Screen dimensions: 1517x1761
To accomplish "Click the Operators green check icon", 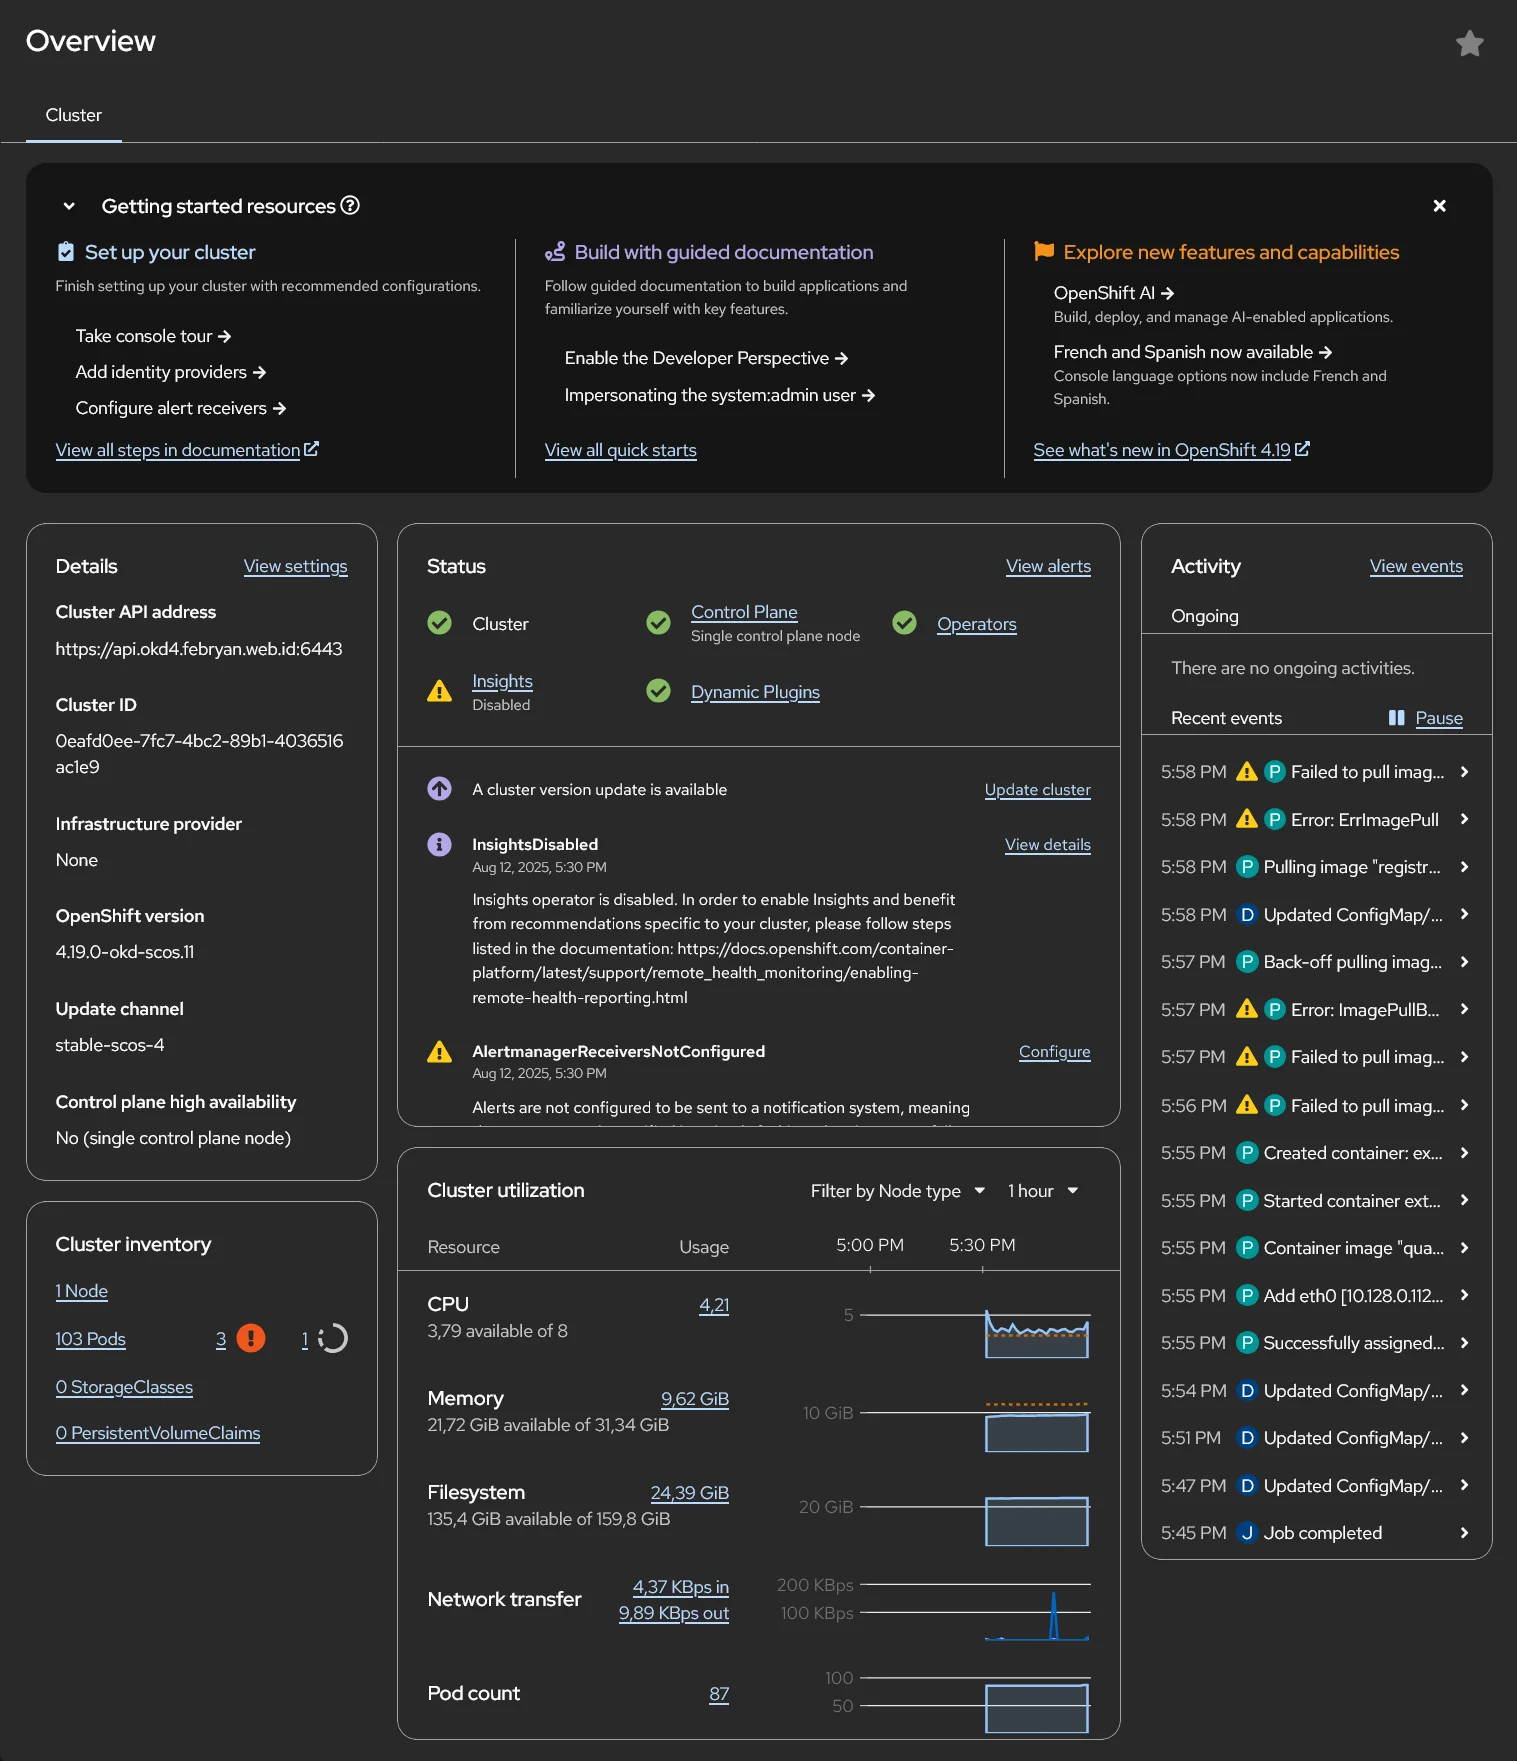I will click(x=904, y=623).
